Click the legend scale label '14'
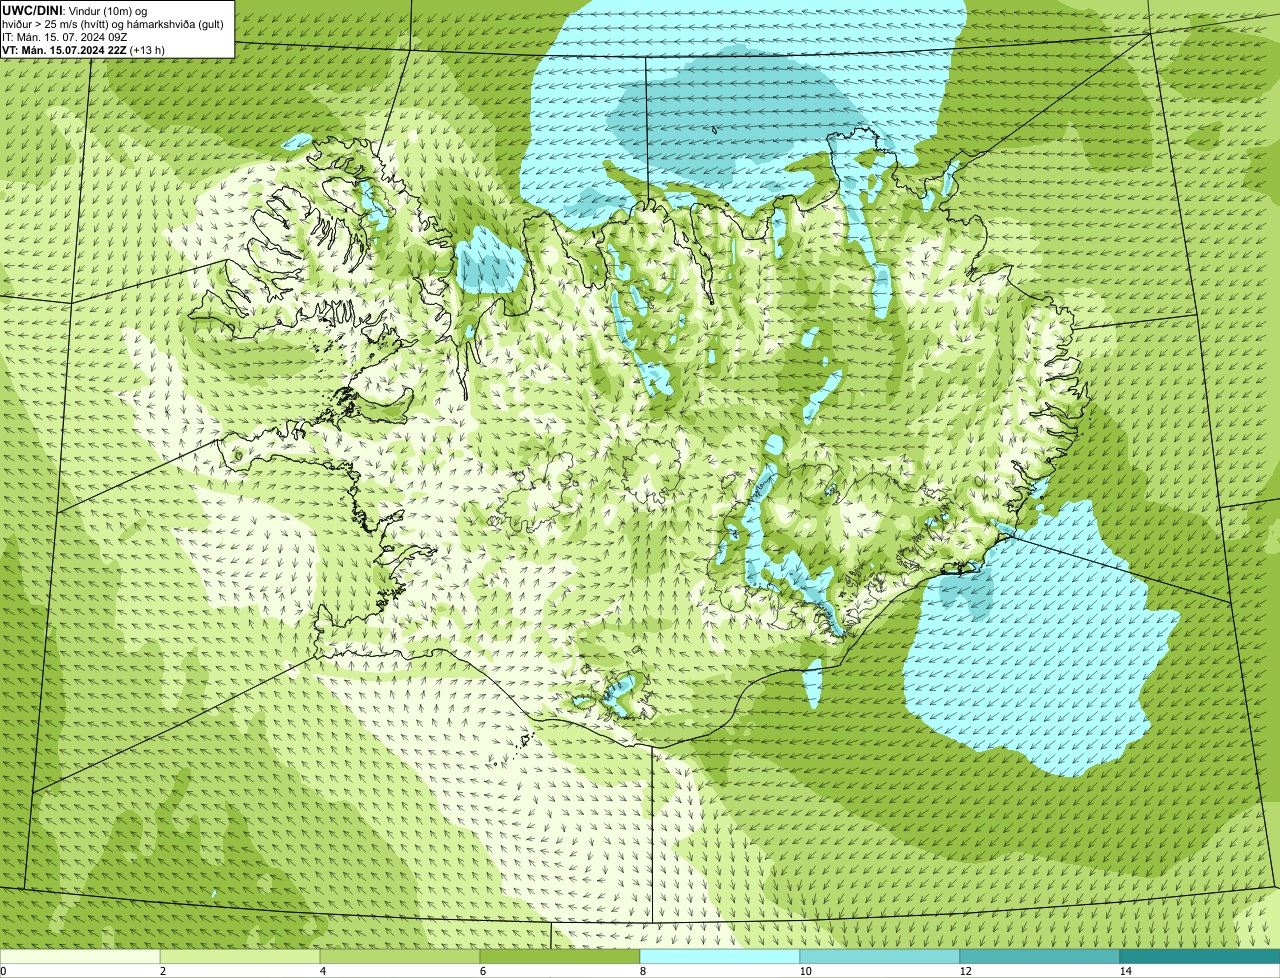The width and height of the screenshot is (1280, 978). pyautogui.click(x=1125, y=971)
